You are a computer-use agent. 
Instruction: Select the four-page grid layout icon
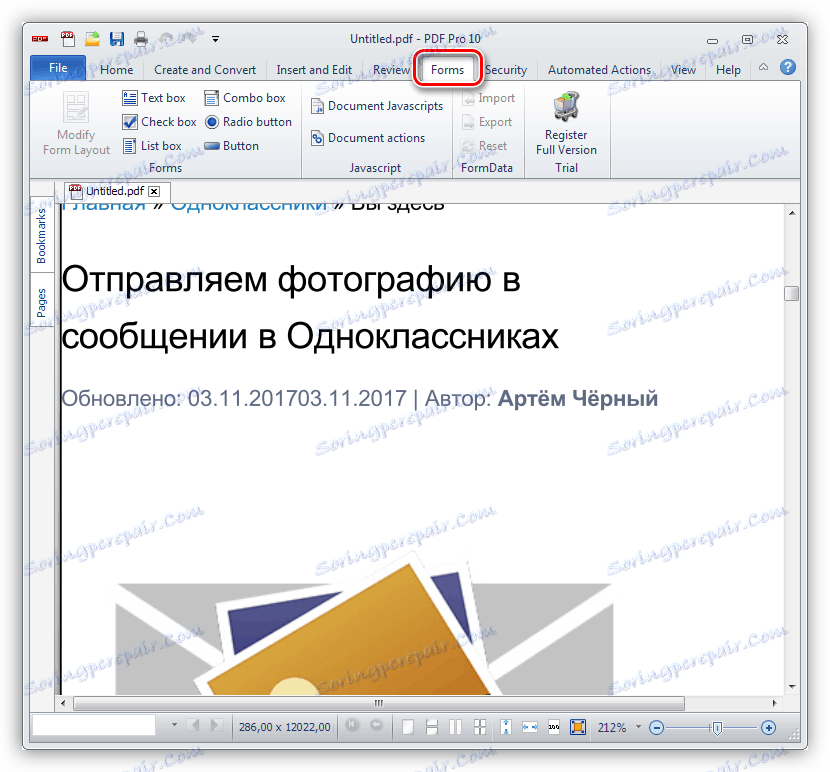coord(480,727)
